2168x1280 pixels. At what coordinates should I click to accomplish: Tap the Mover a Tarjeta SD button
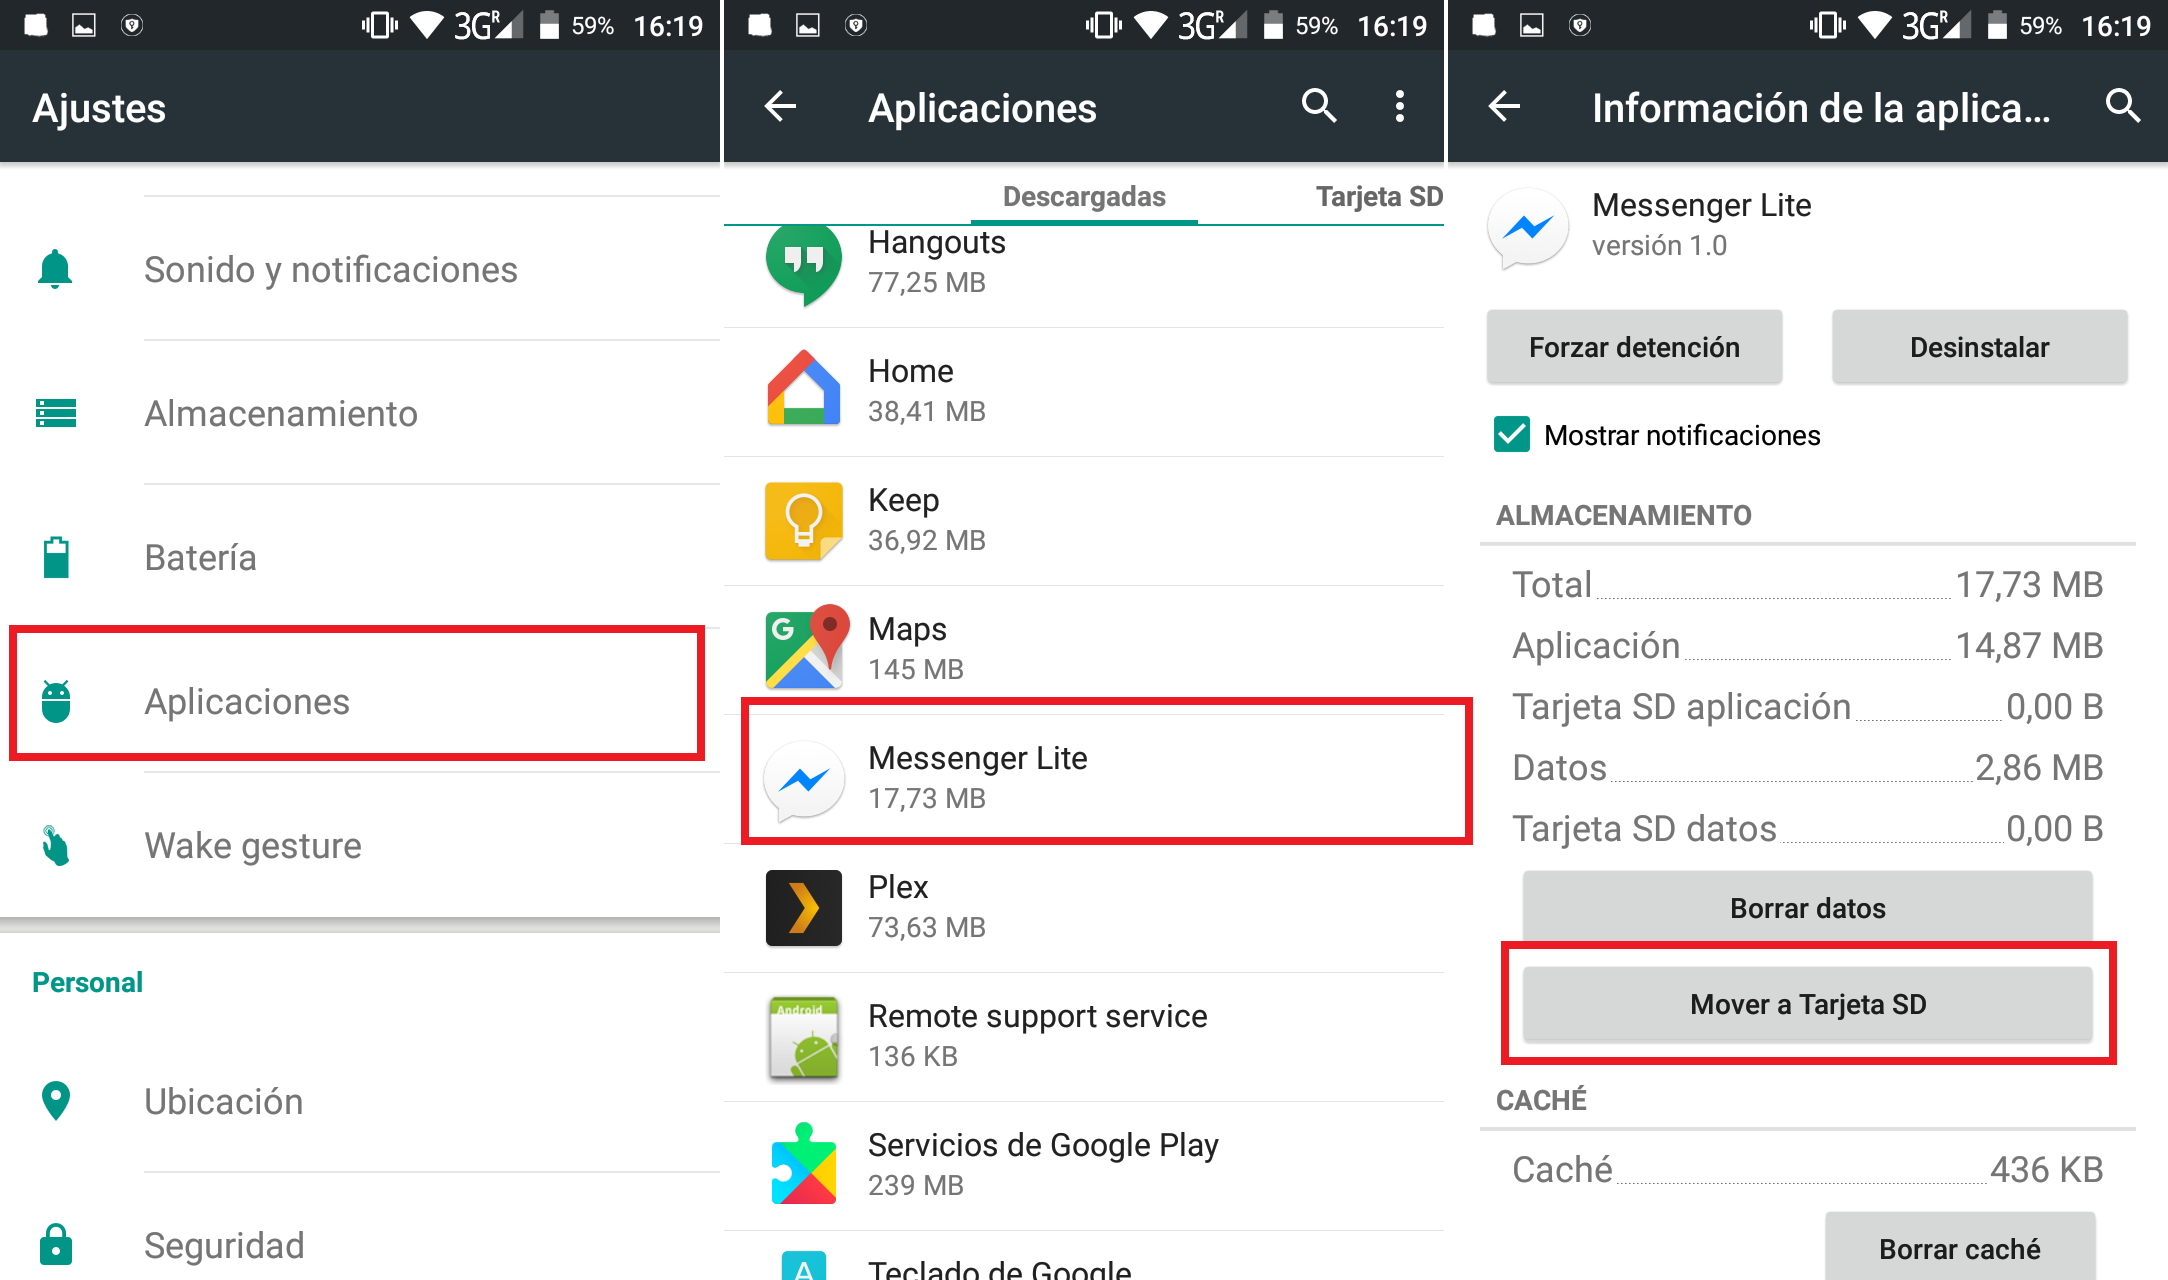coord(1807,1004)
